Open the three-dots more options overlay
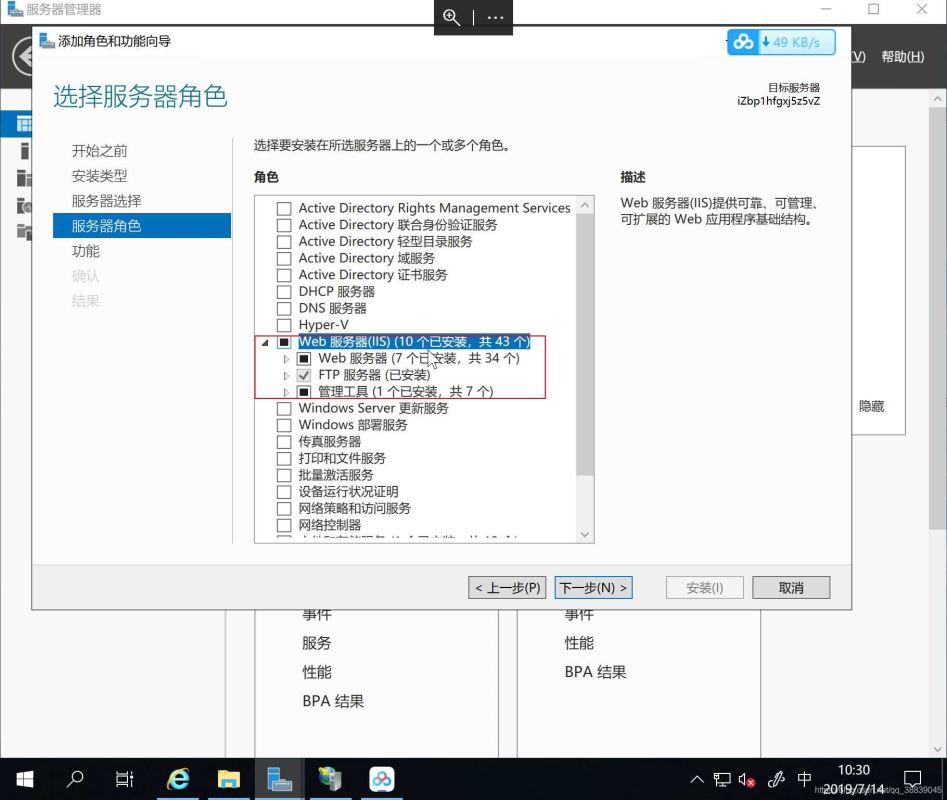Viewport: 947px width, 800px height. coord(495,18)
